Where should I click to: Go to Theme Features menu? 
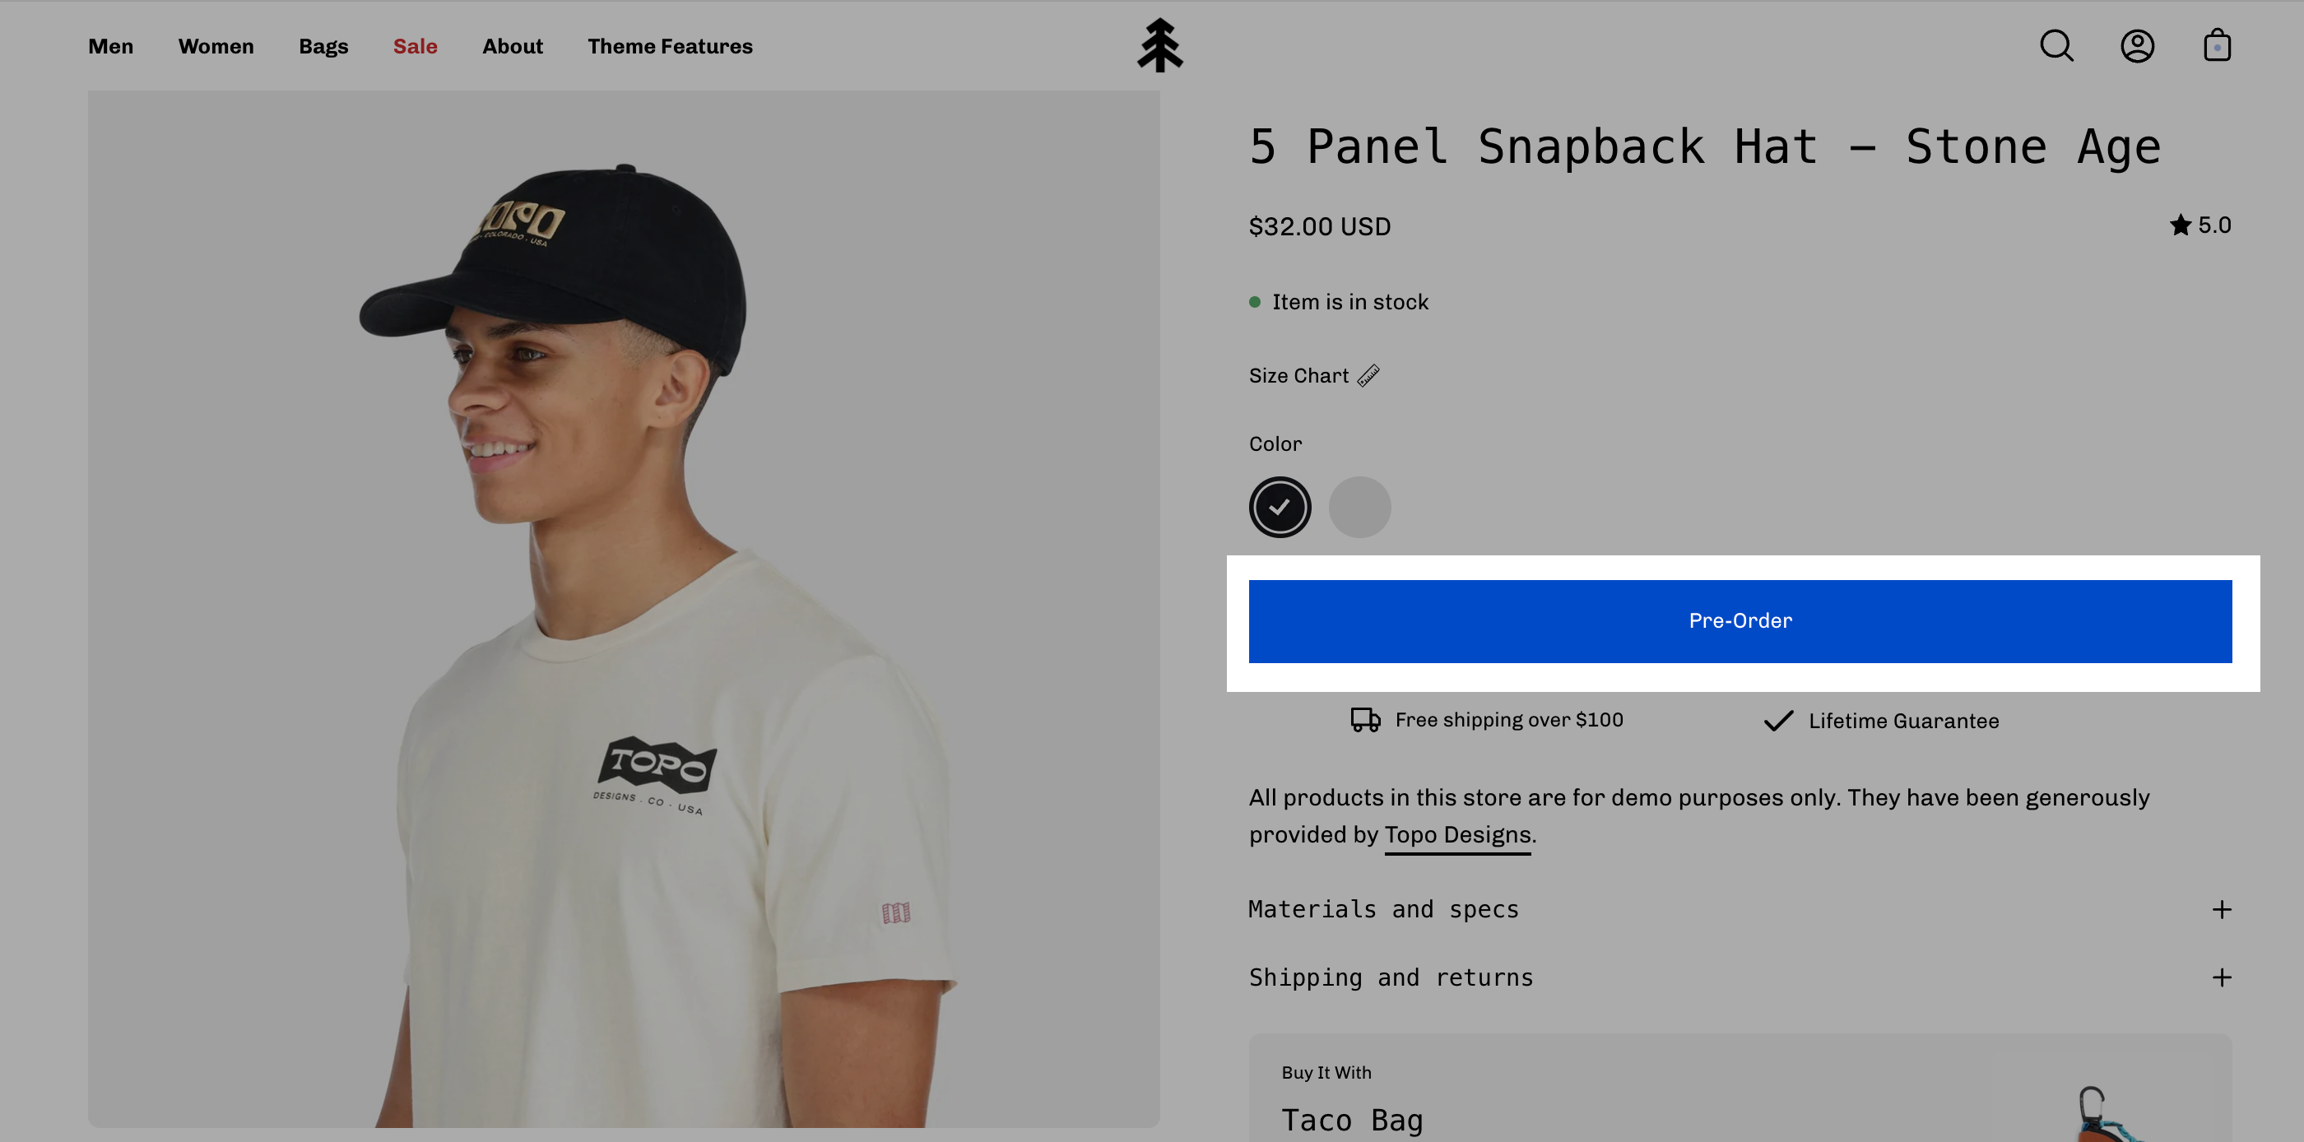(x=670, y=46)
